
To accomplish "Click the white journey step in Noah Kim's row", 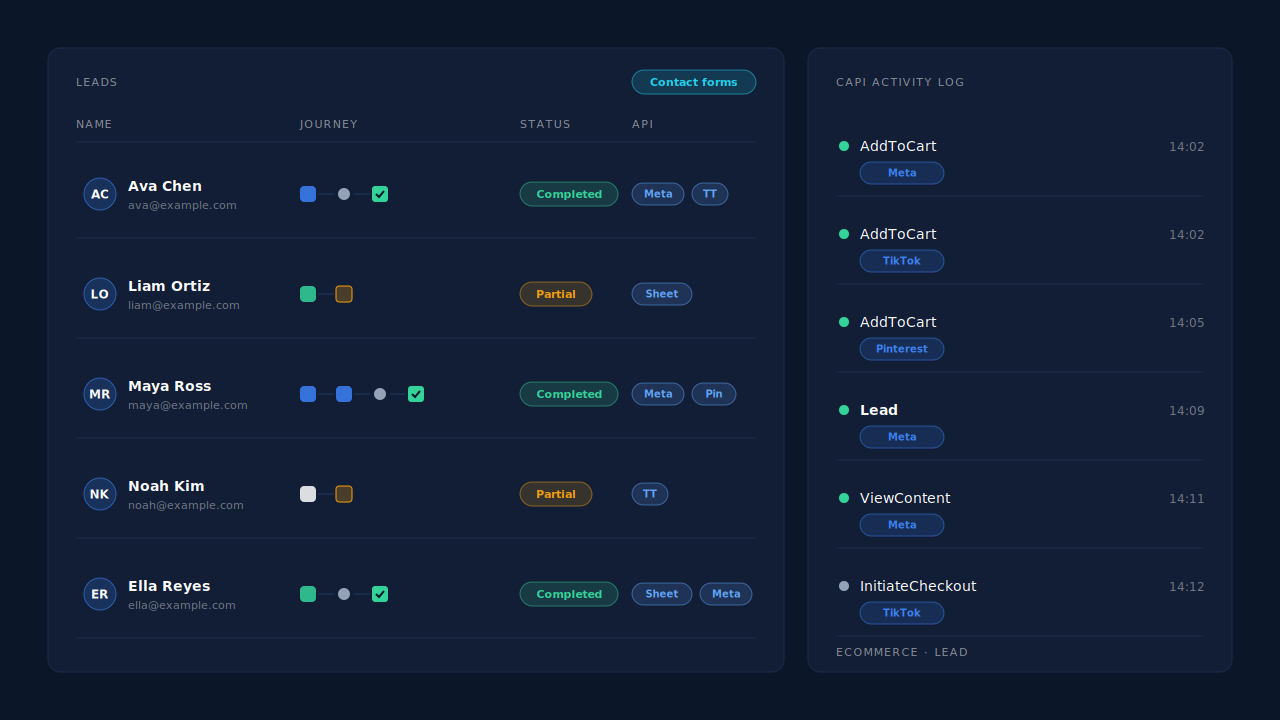I will pos(308,494).
